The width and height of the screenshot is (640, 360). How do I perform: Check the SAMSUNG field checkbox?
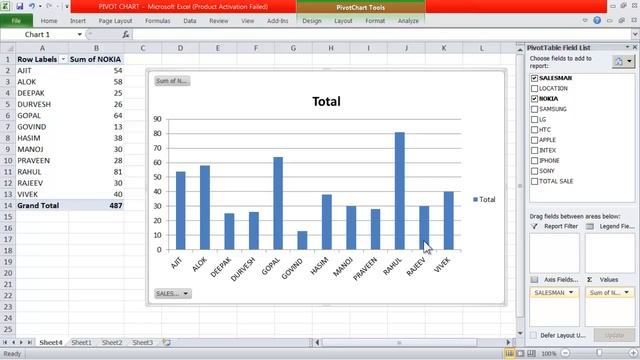coord(534,109)
